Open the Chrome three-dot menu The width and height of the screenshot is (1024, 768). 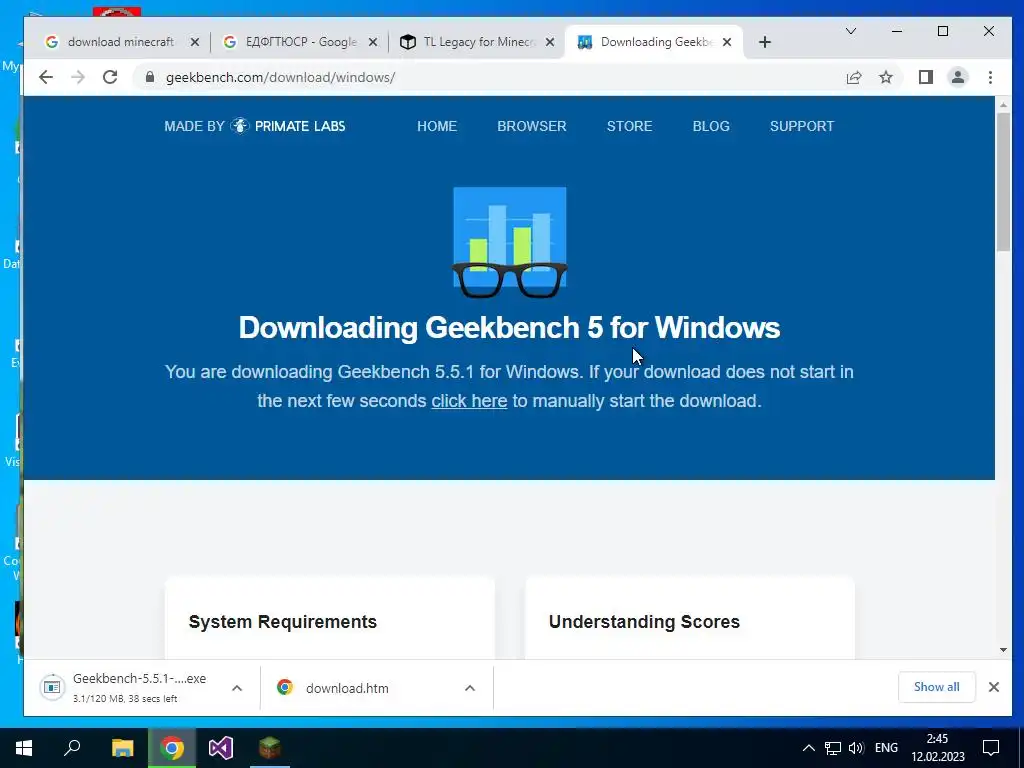click(990, 77)
